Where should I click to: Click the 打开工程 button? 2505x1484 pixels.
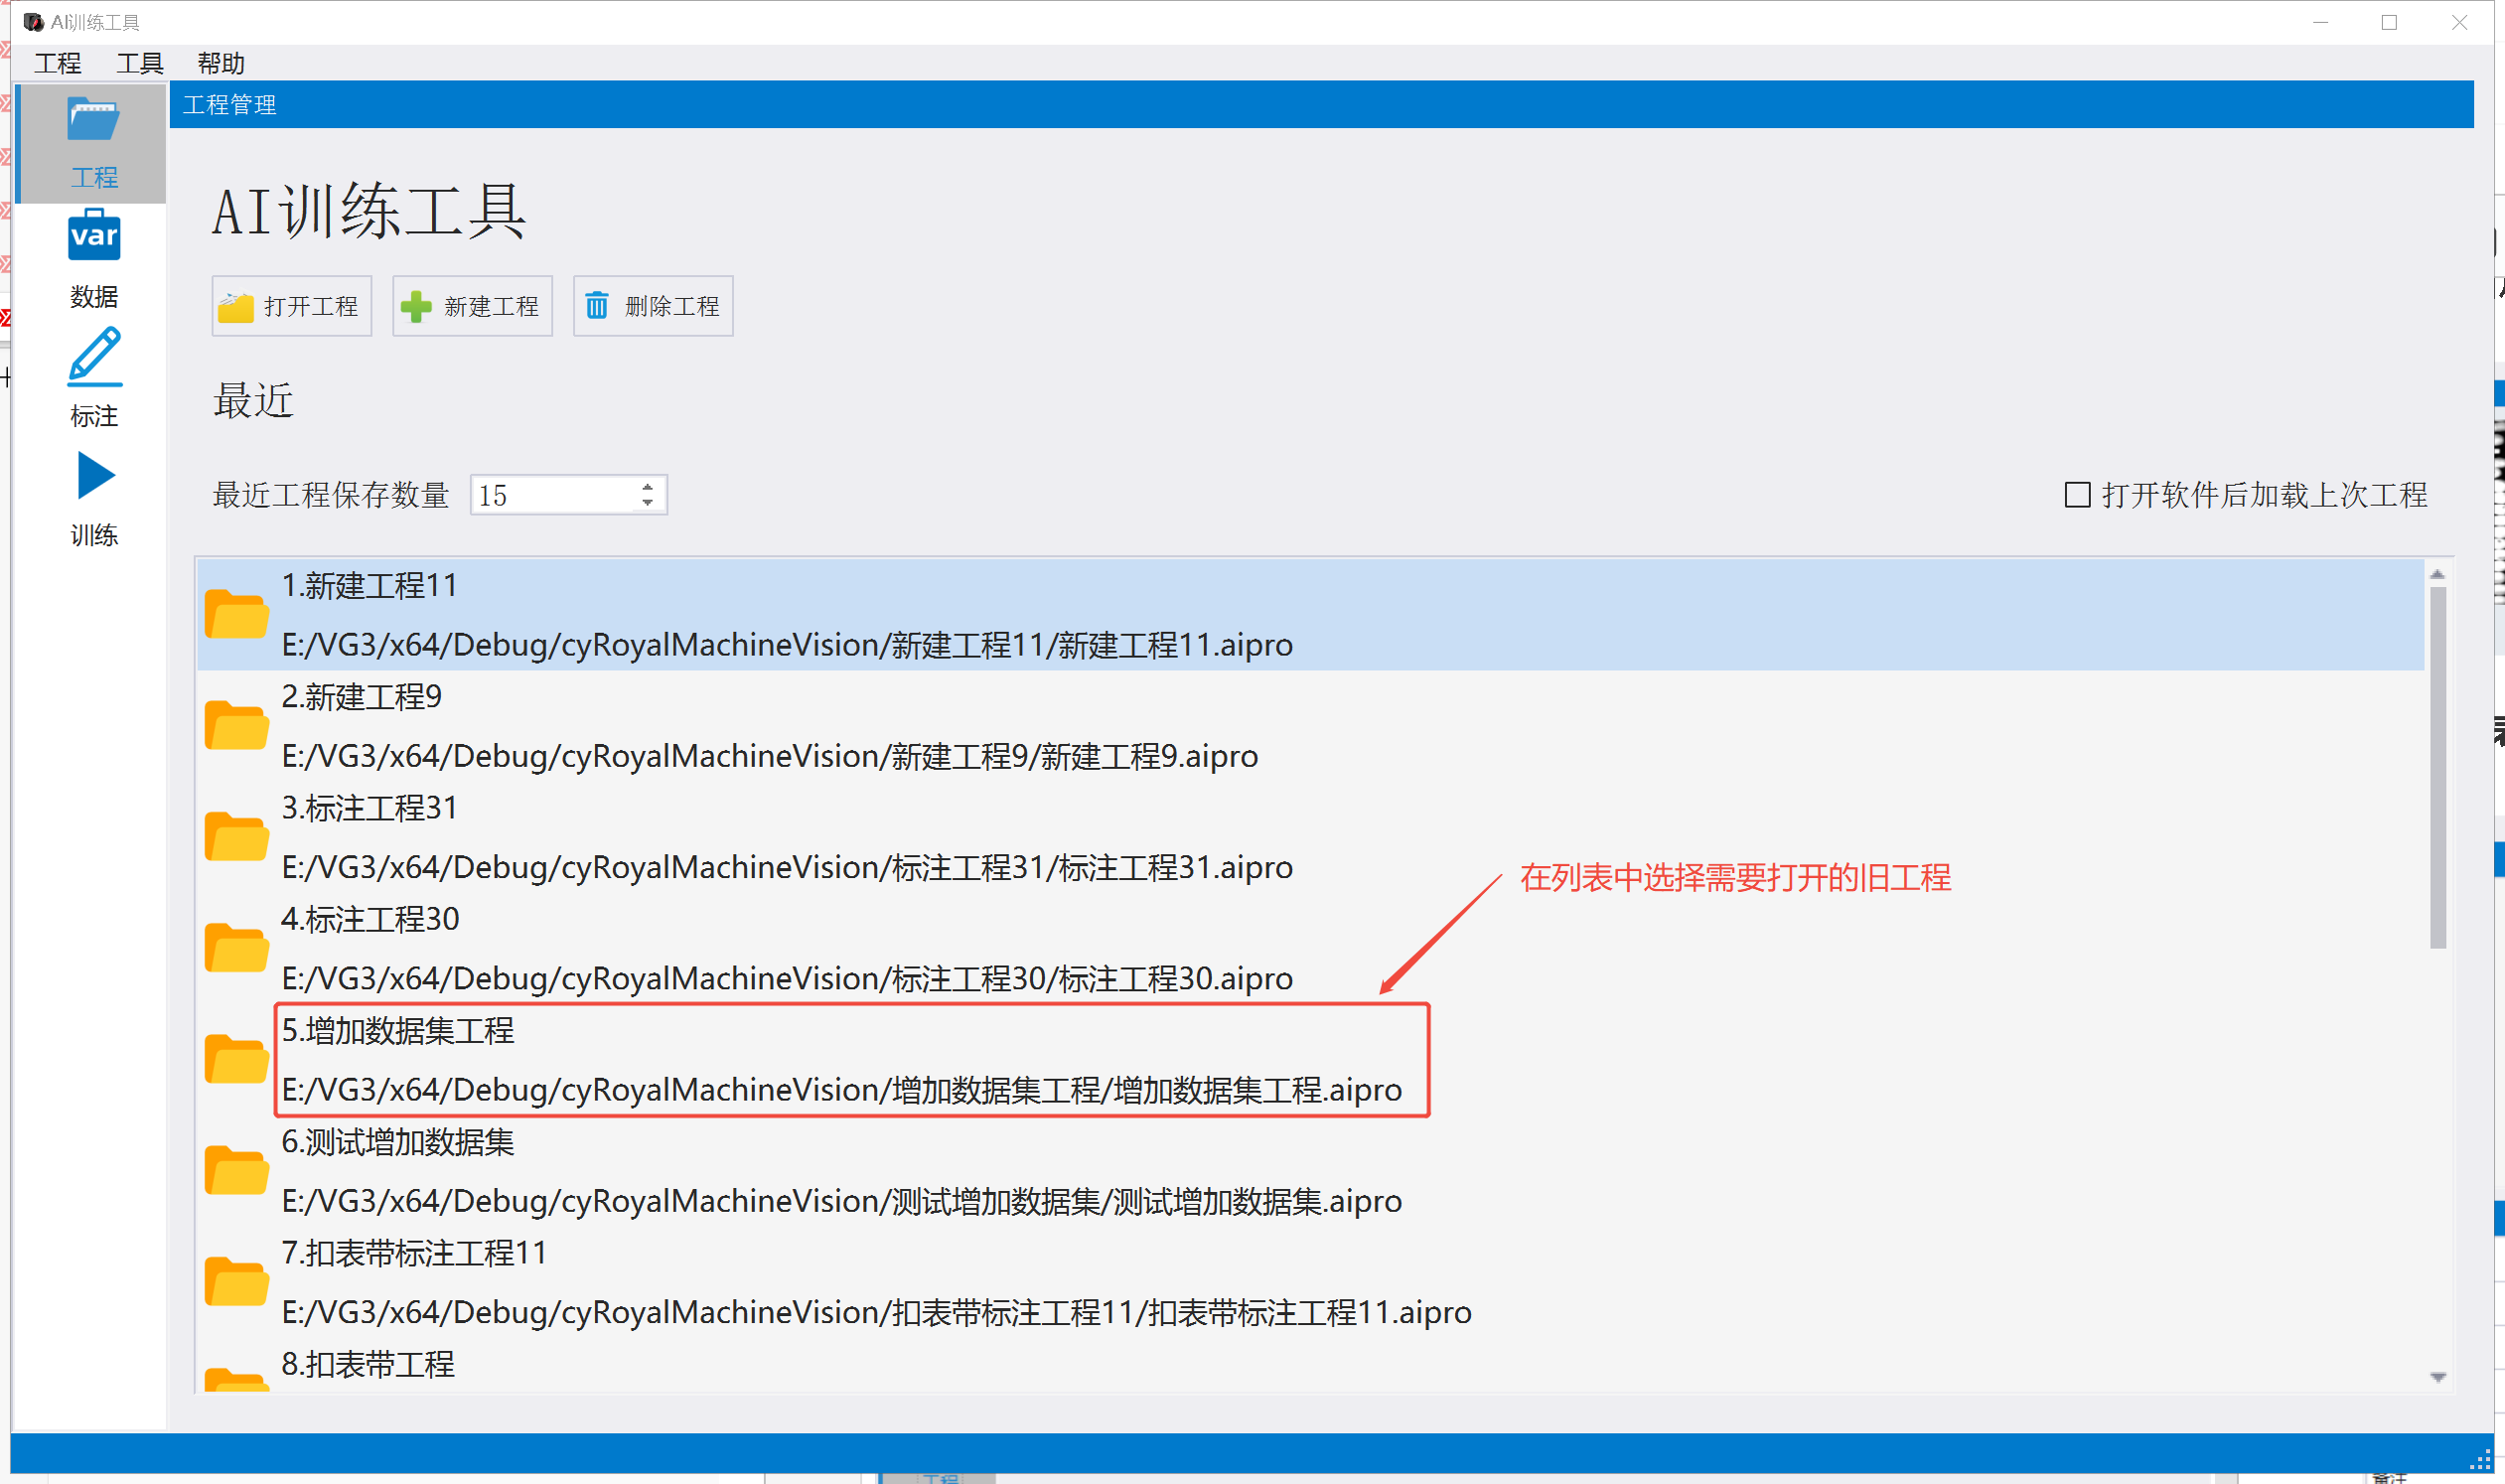click(292, 306)
